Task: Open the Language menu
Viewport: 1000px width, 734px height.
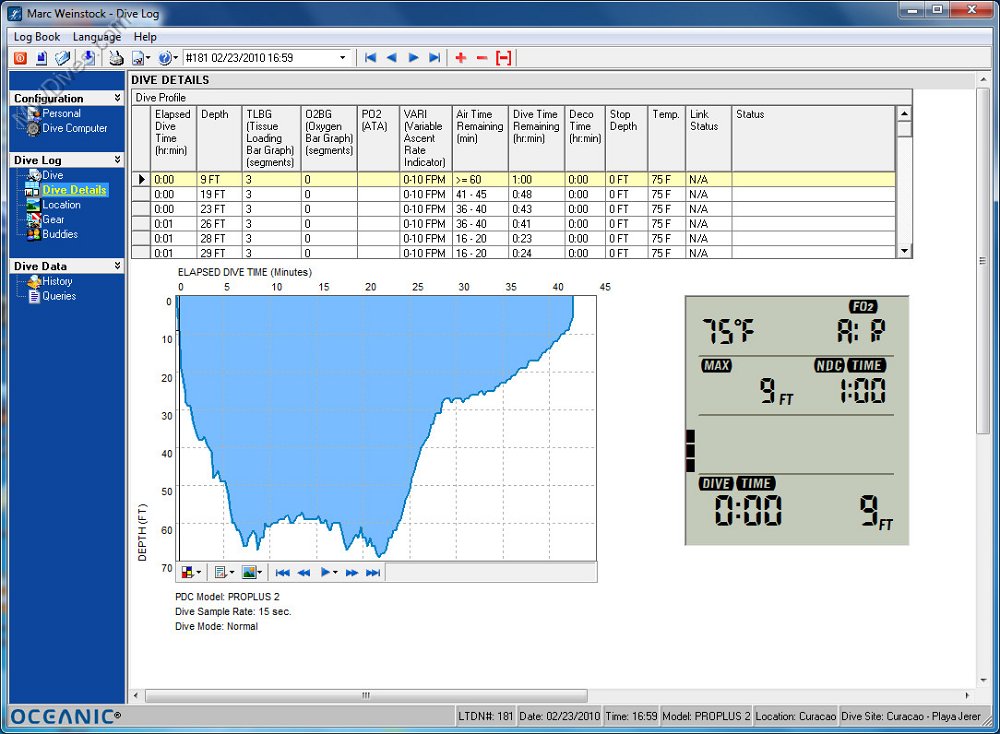Action: click(97, 37)
